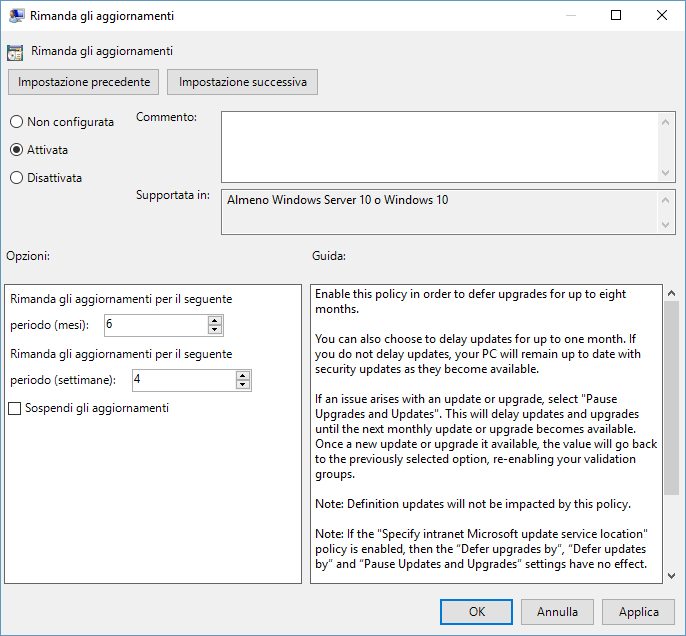
Task: Click Annulla to cancel changes
Action: pos(557,612)
